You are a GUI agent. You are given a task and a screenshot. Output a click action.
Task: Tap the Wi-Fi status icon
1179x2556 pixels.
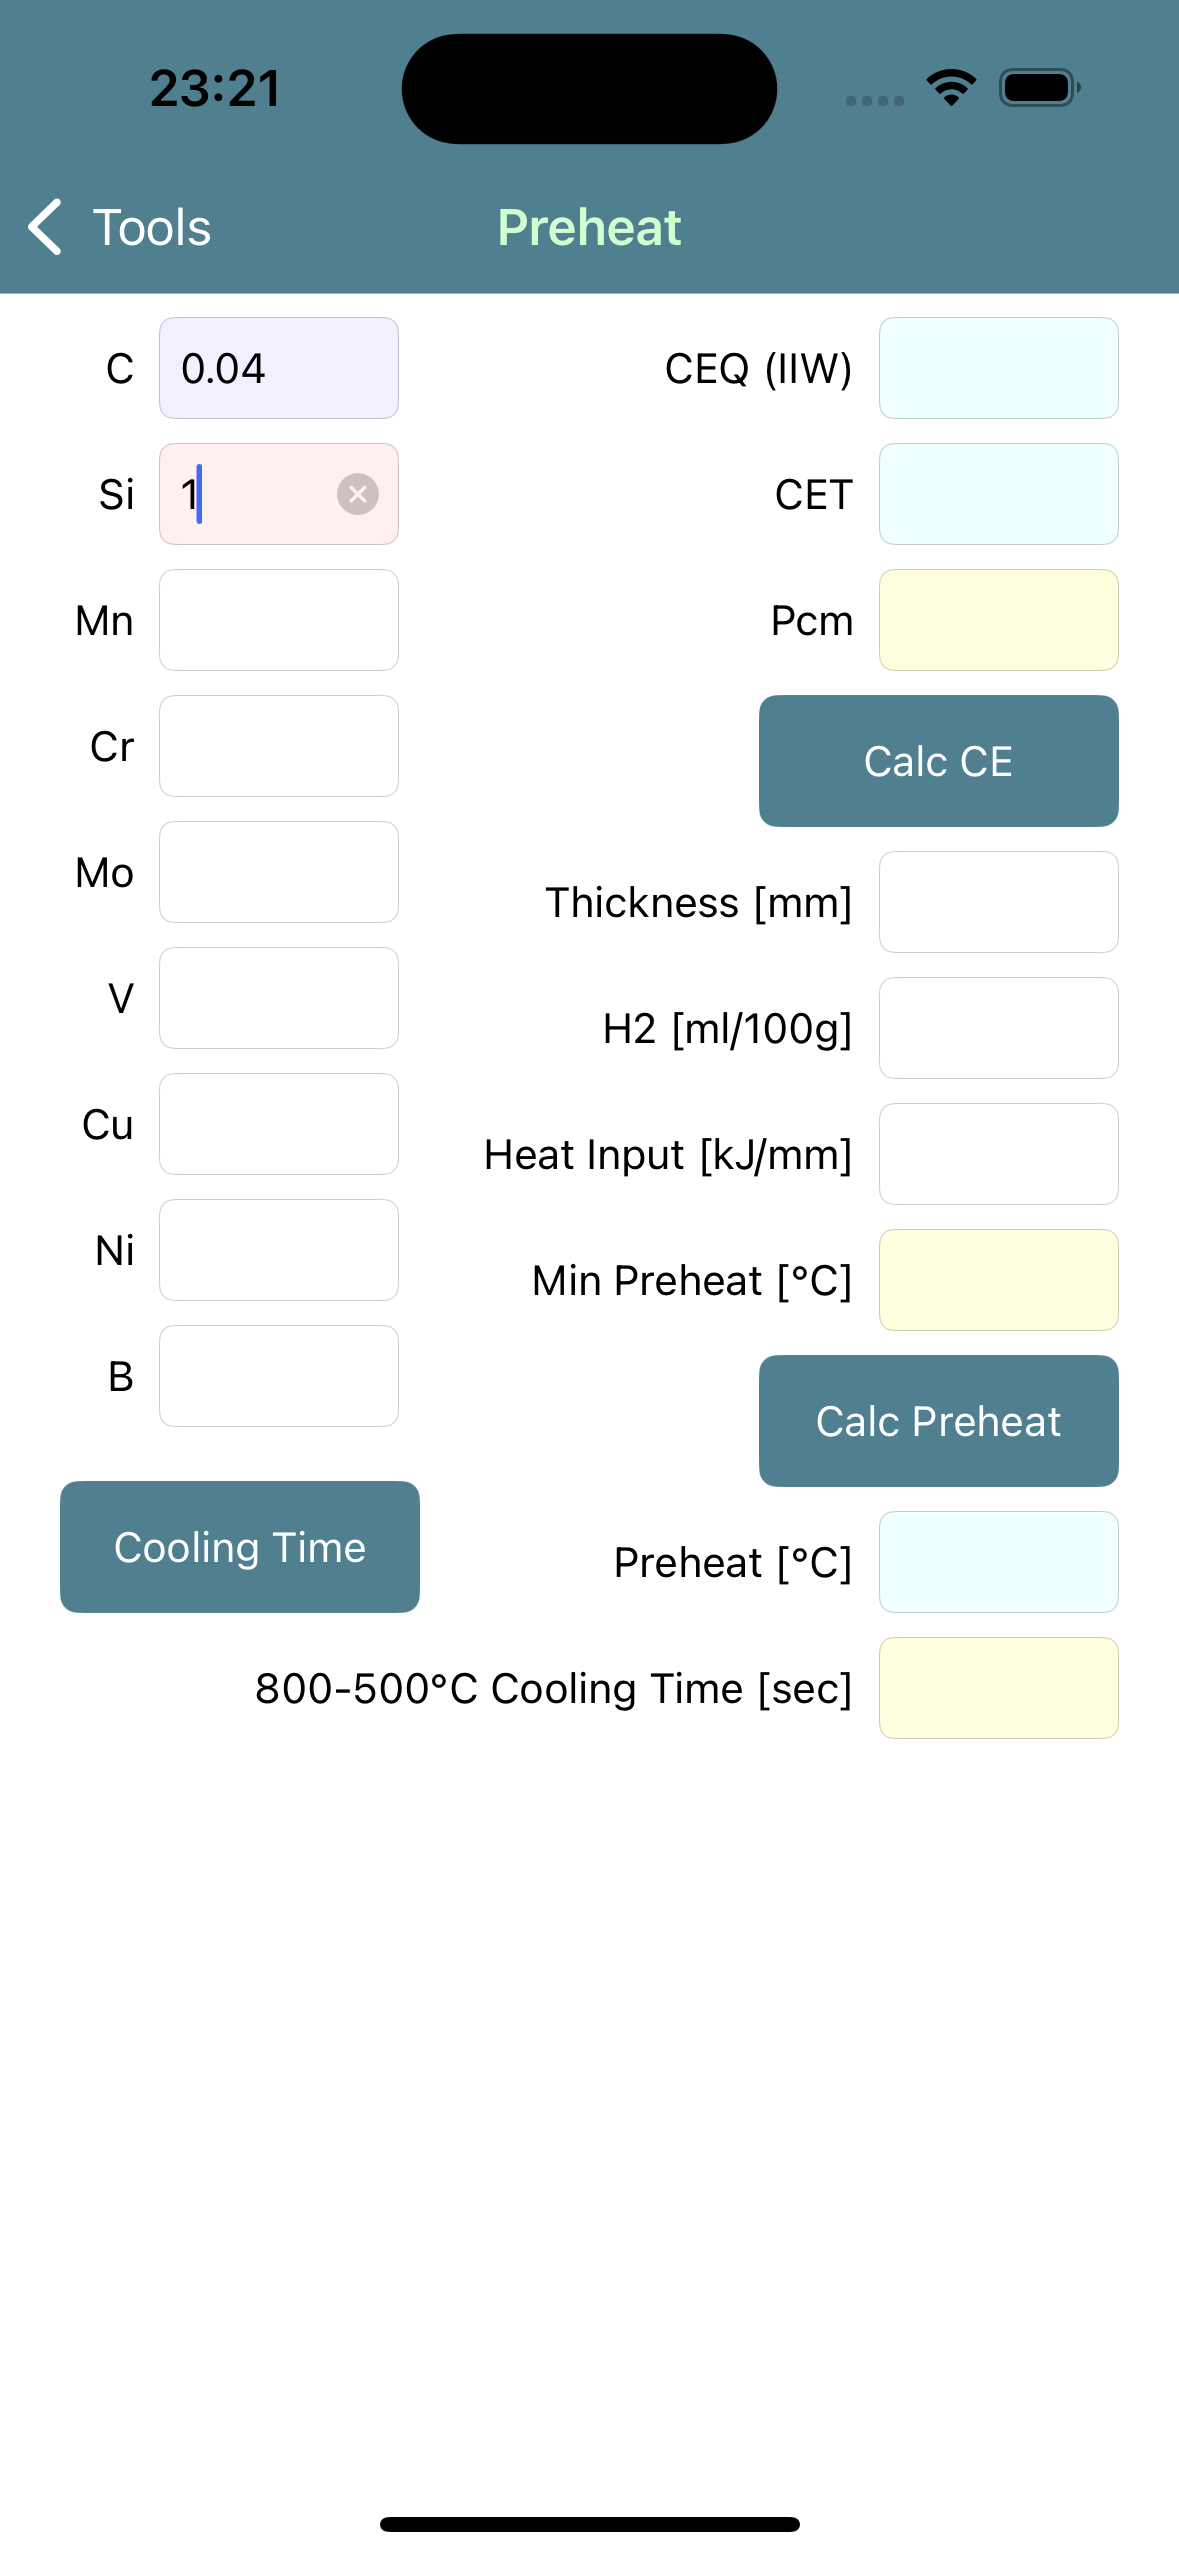click(x=951, y=88)
